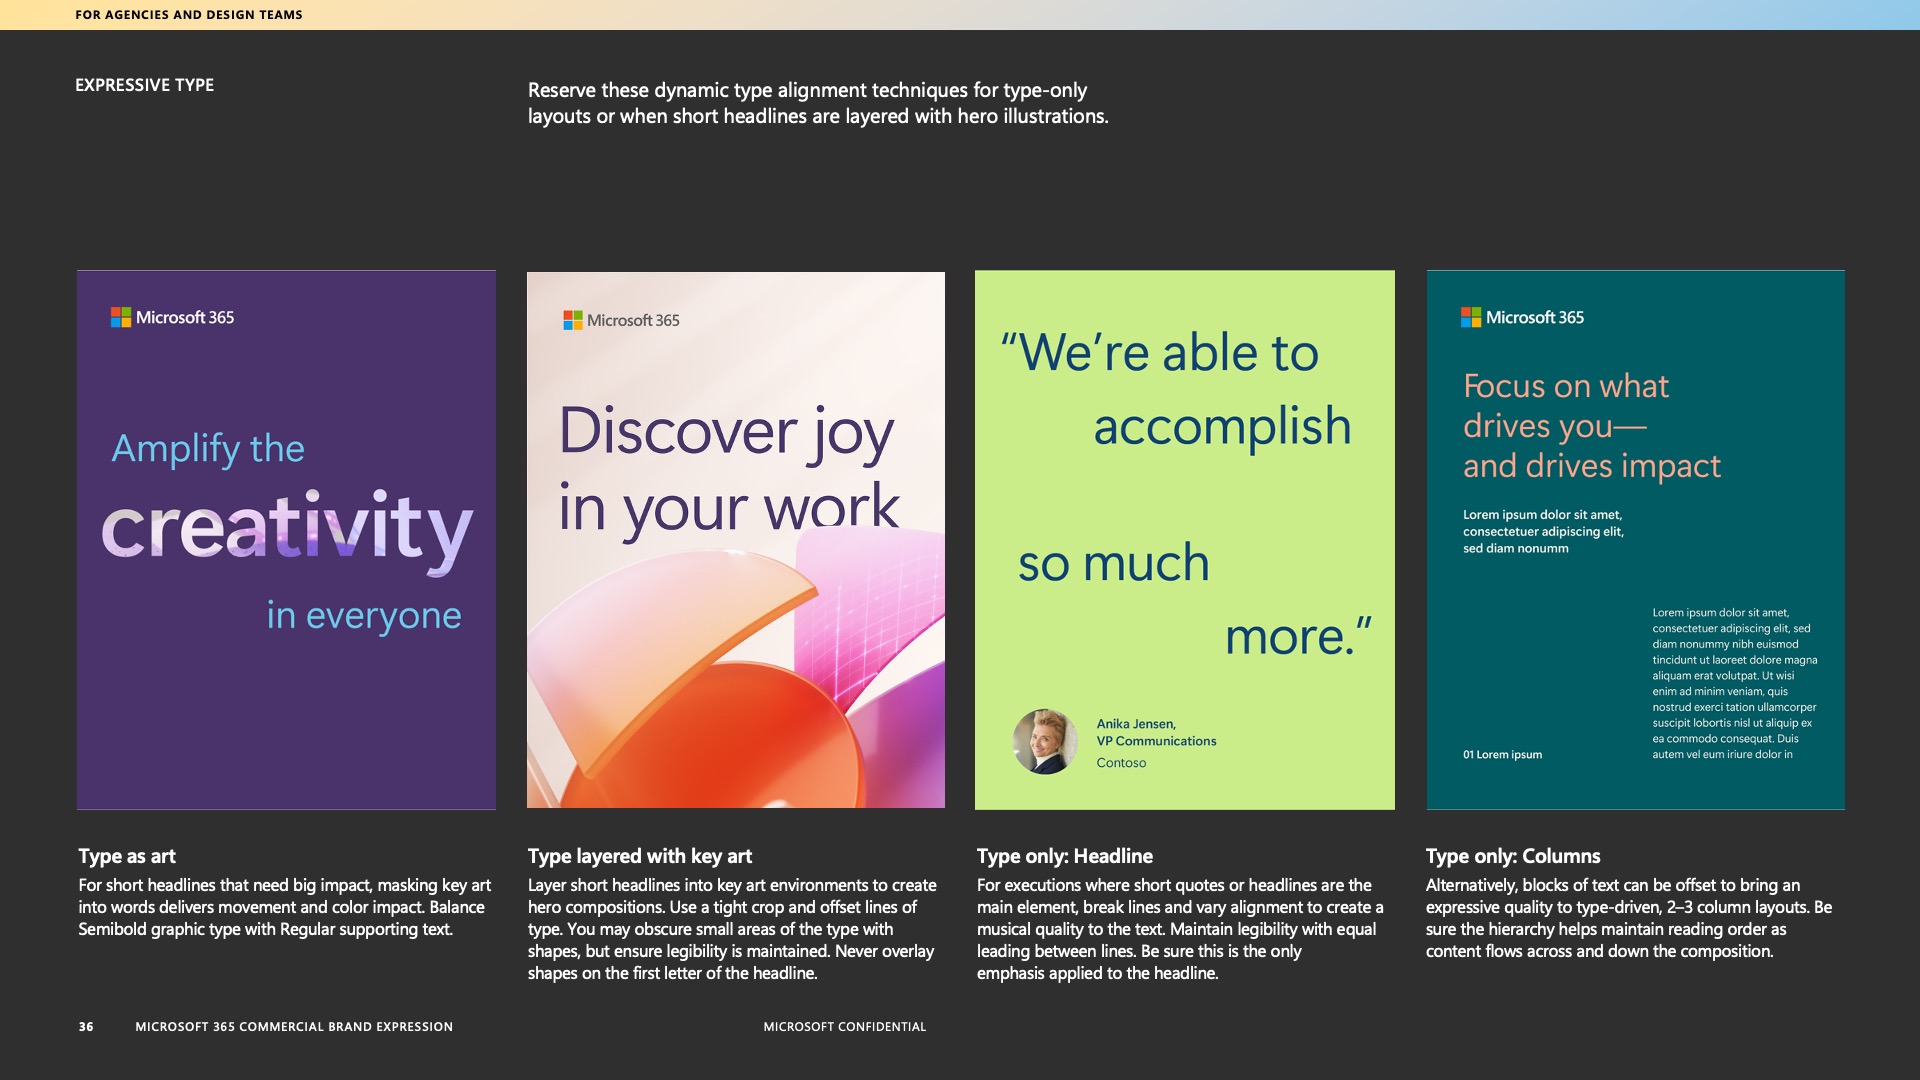
Task: Click the Microsoft 365 logo on purple card
Action: click(172, 317)
